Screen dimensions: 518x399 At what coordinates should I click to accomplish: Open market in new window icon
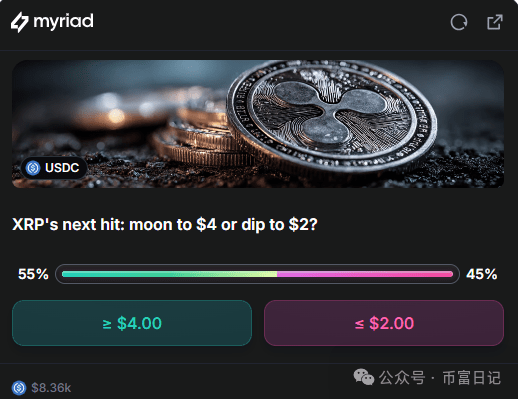[495, 22]
